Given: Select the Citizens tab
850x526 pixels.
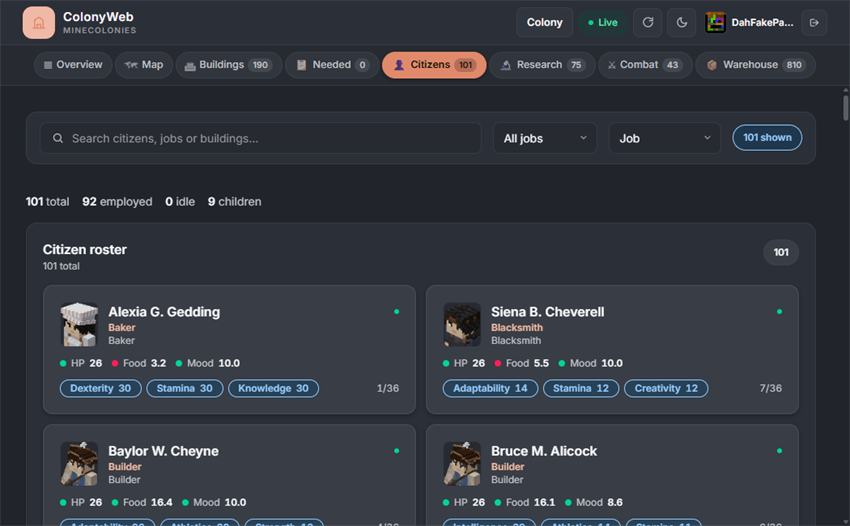Looking at the screenshot, I should tap(434, 65).
